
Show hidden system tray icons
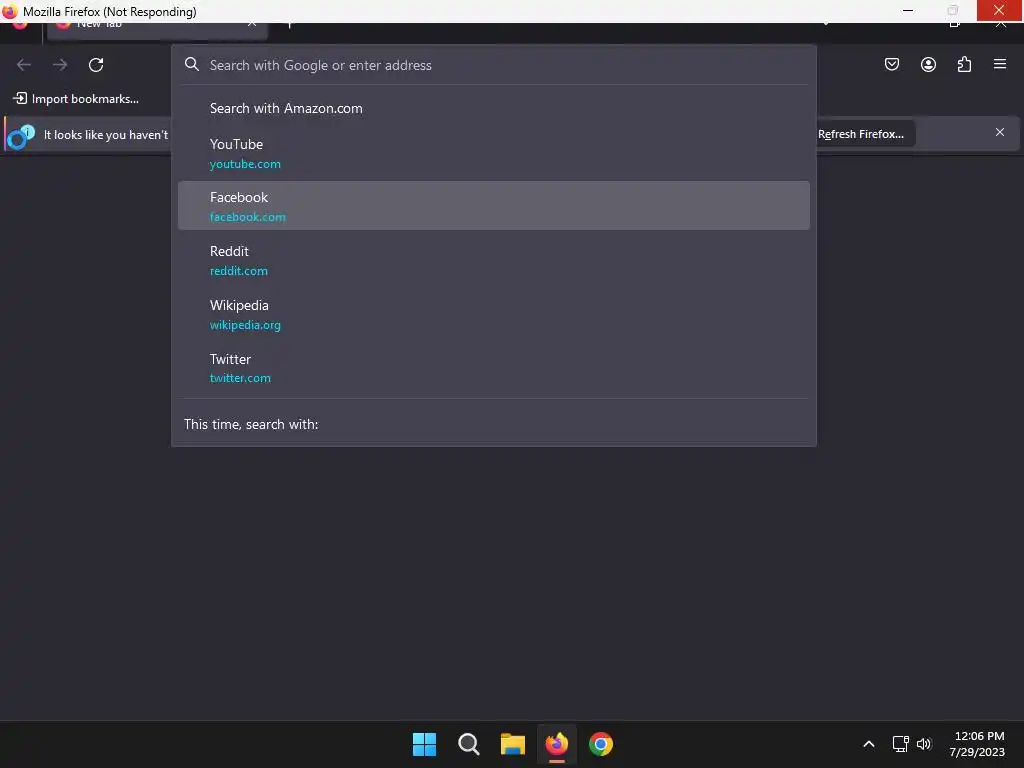pyautogui.click(x=869, y=744)
